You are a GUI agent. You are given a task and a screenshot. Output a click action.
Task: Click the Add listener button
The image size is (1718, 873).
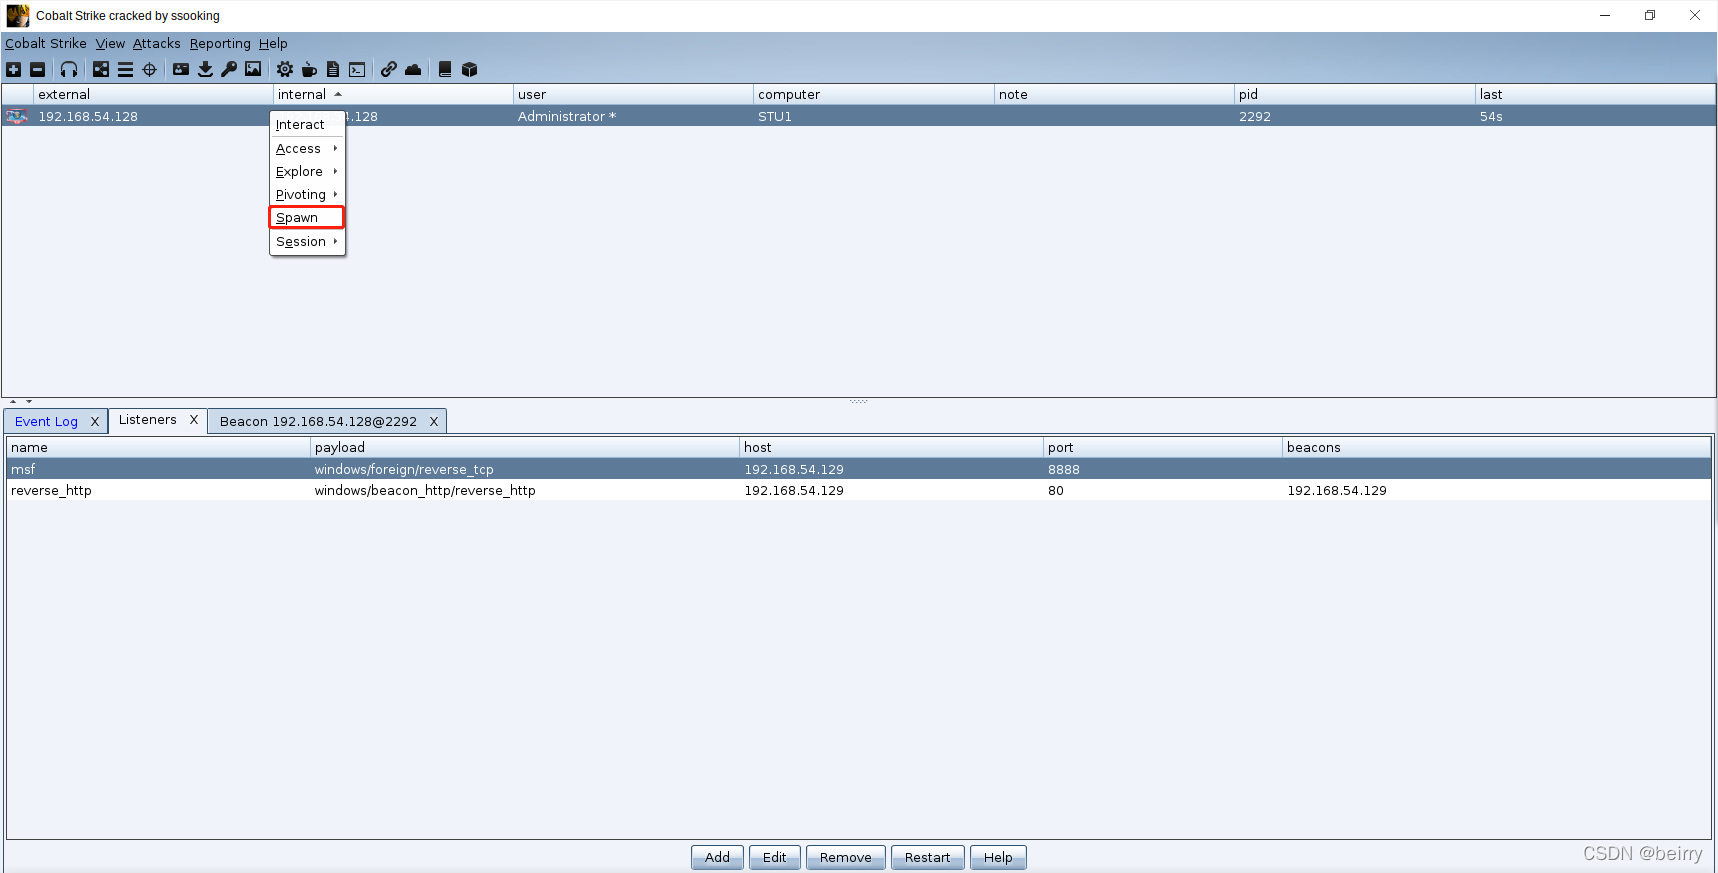(x=717, y=857)
